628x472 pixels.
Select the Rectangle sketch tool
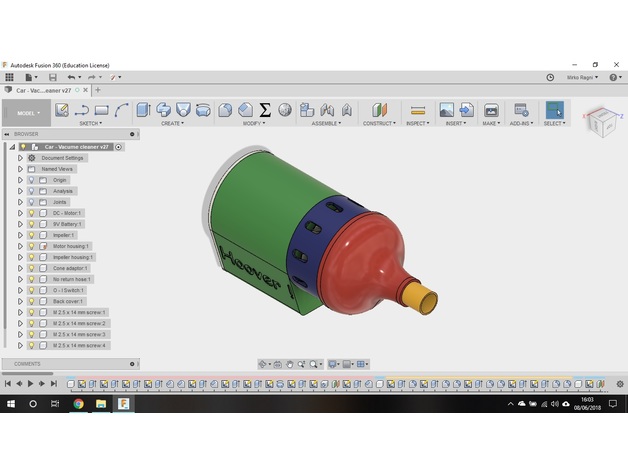(x=102, y=110)
